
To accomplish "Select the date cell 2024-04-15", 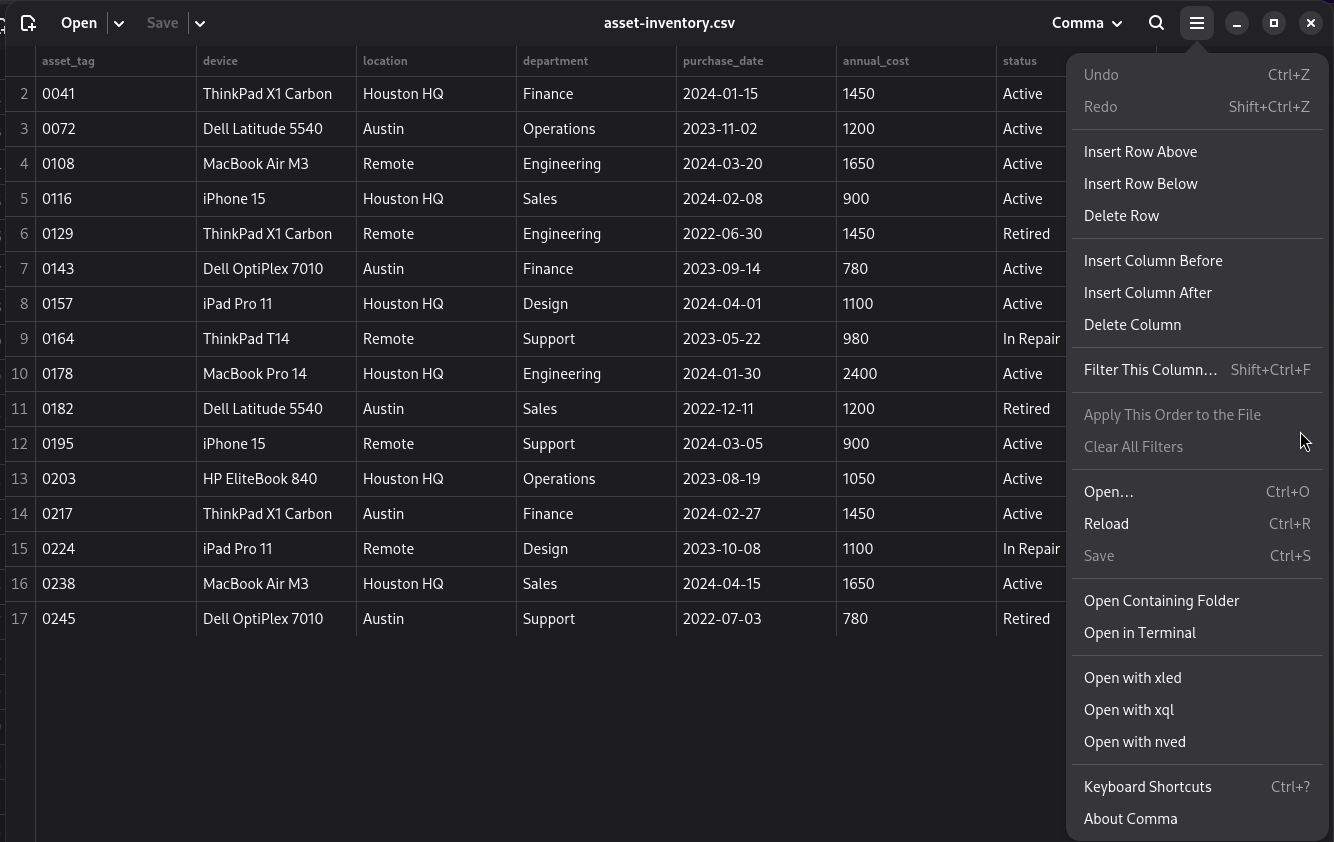I will point(756,584).
